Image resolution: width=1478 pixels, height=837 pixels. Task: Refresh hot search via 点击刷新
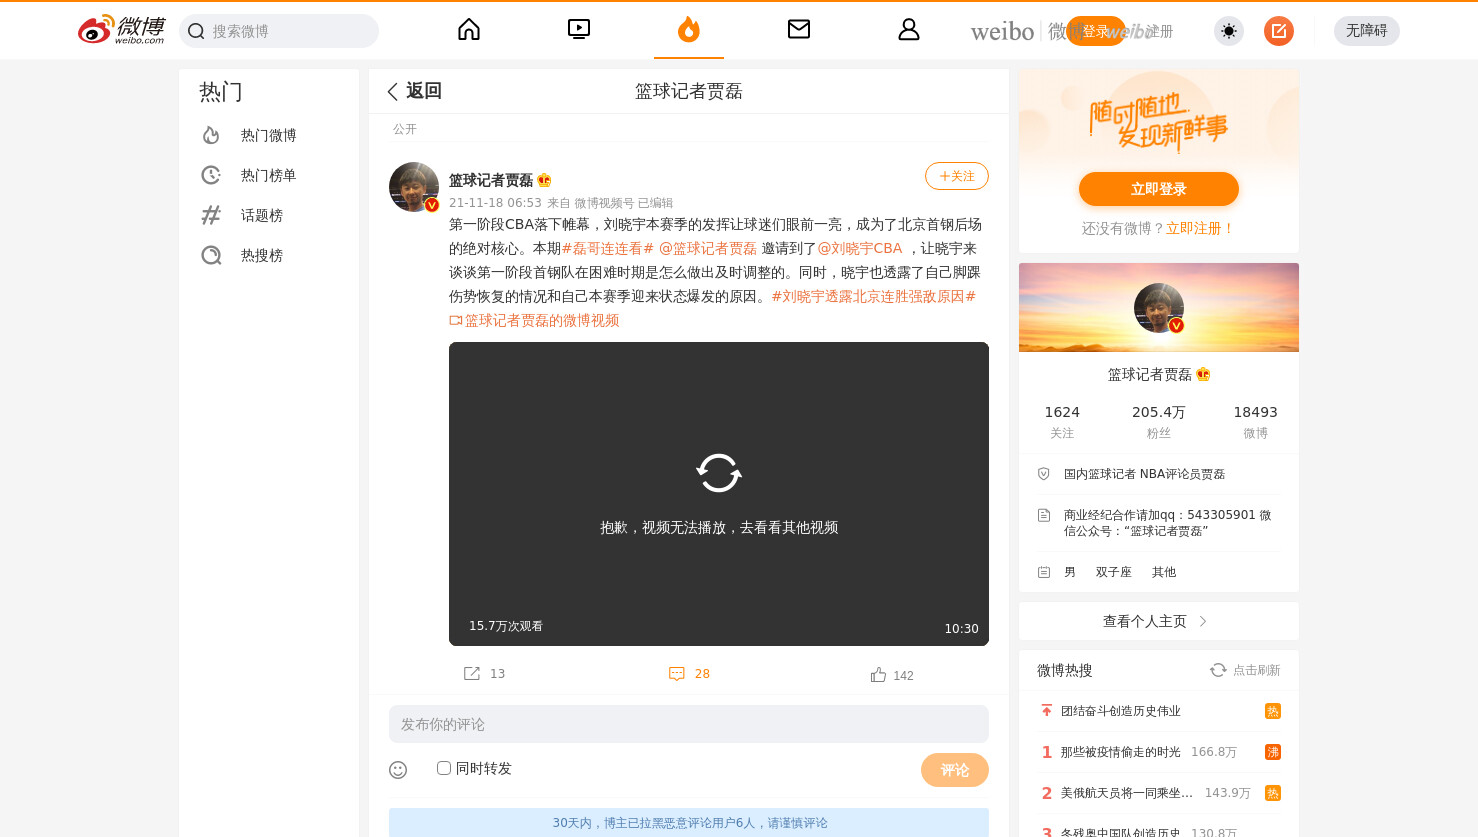click(1245, 670)
